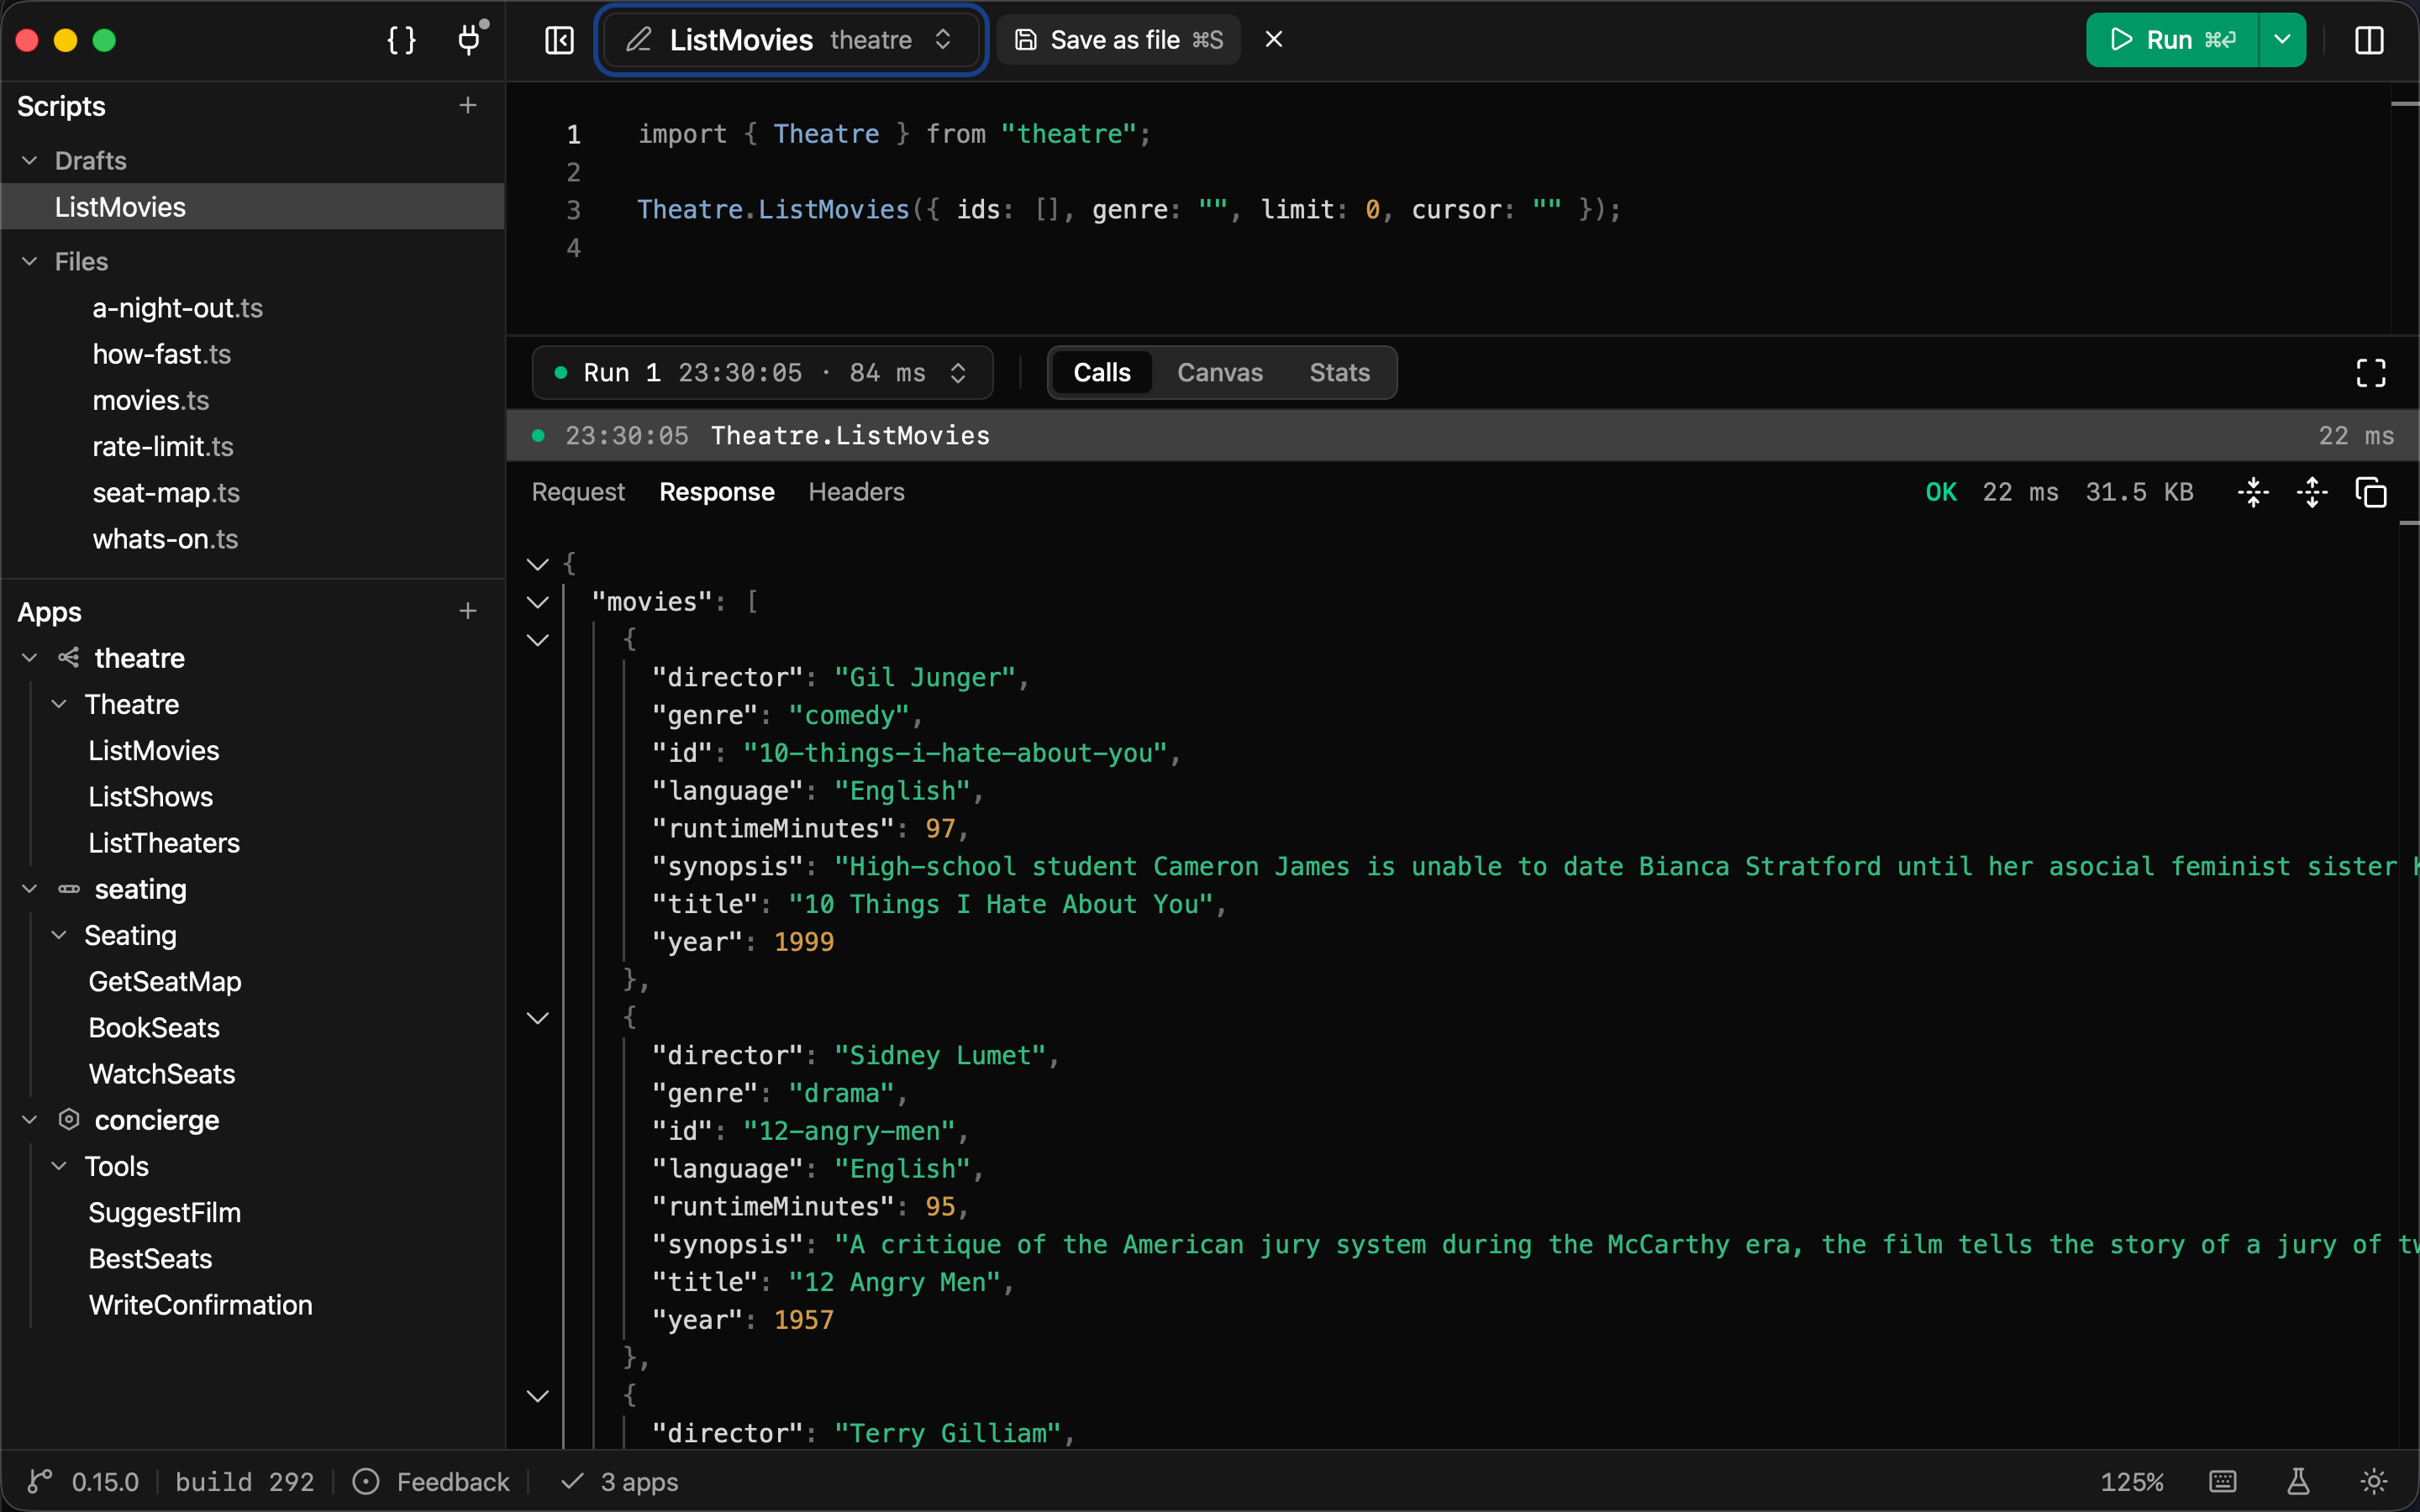The width and height of the screenshot is (2420, 1512).
Task: Click the theatre app share icon
Action: [x=68, y=657]
